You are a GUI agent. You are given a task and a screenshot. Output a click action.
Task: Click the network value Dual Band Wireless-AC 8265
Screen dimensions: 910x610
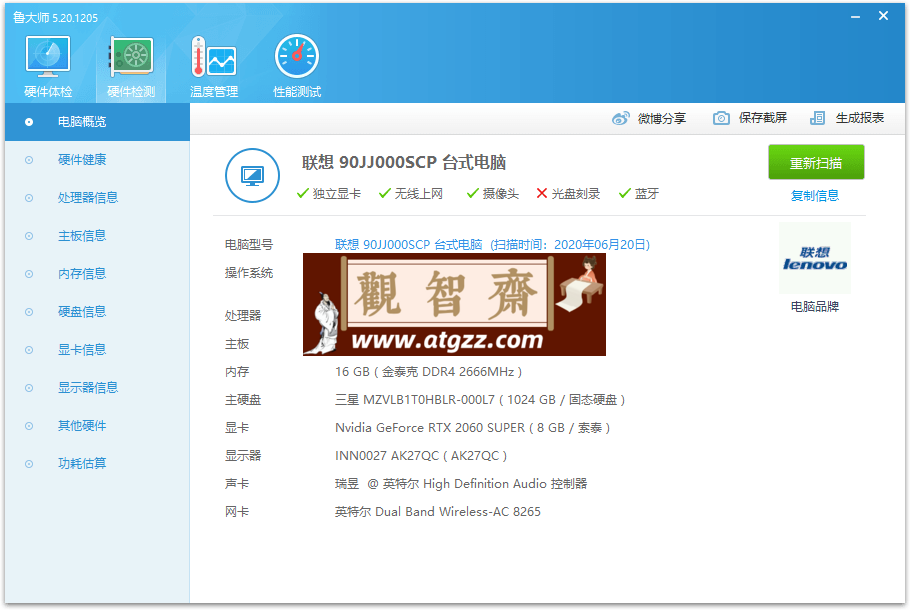438,512
